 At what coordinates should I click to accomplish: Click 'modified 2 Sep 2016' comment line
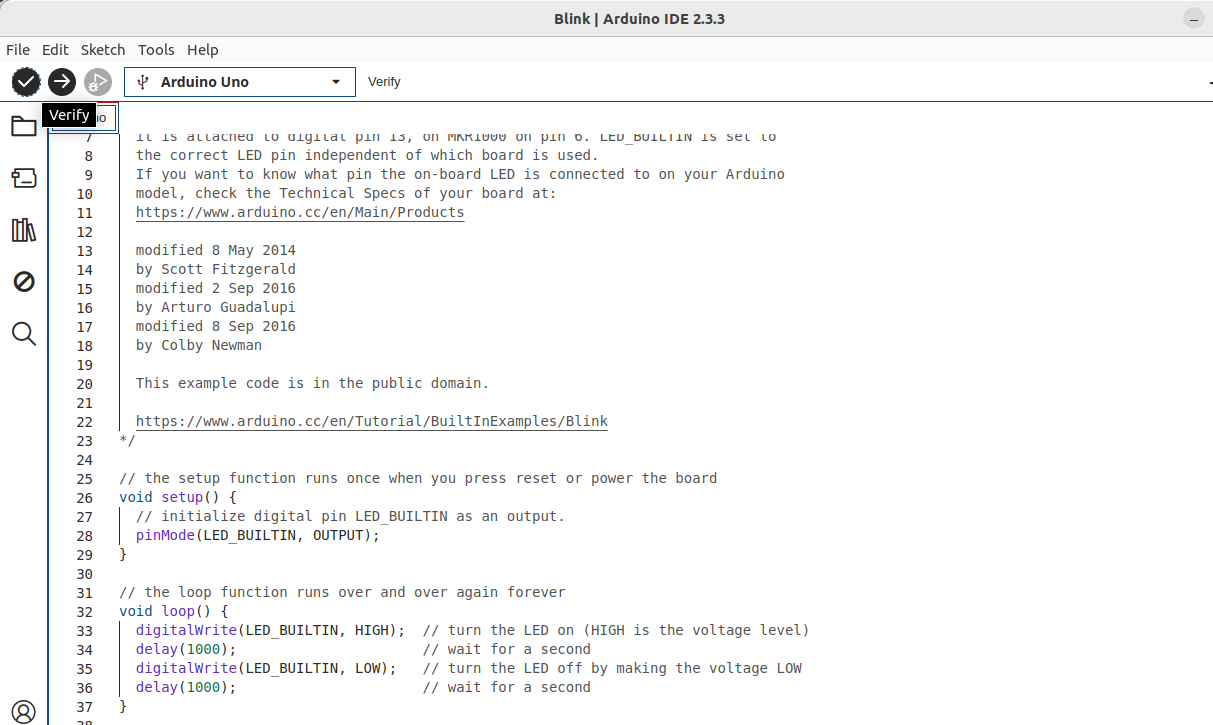coord(216,288)
